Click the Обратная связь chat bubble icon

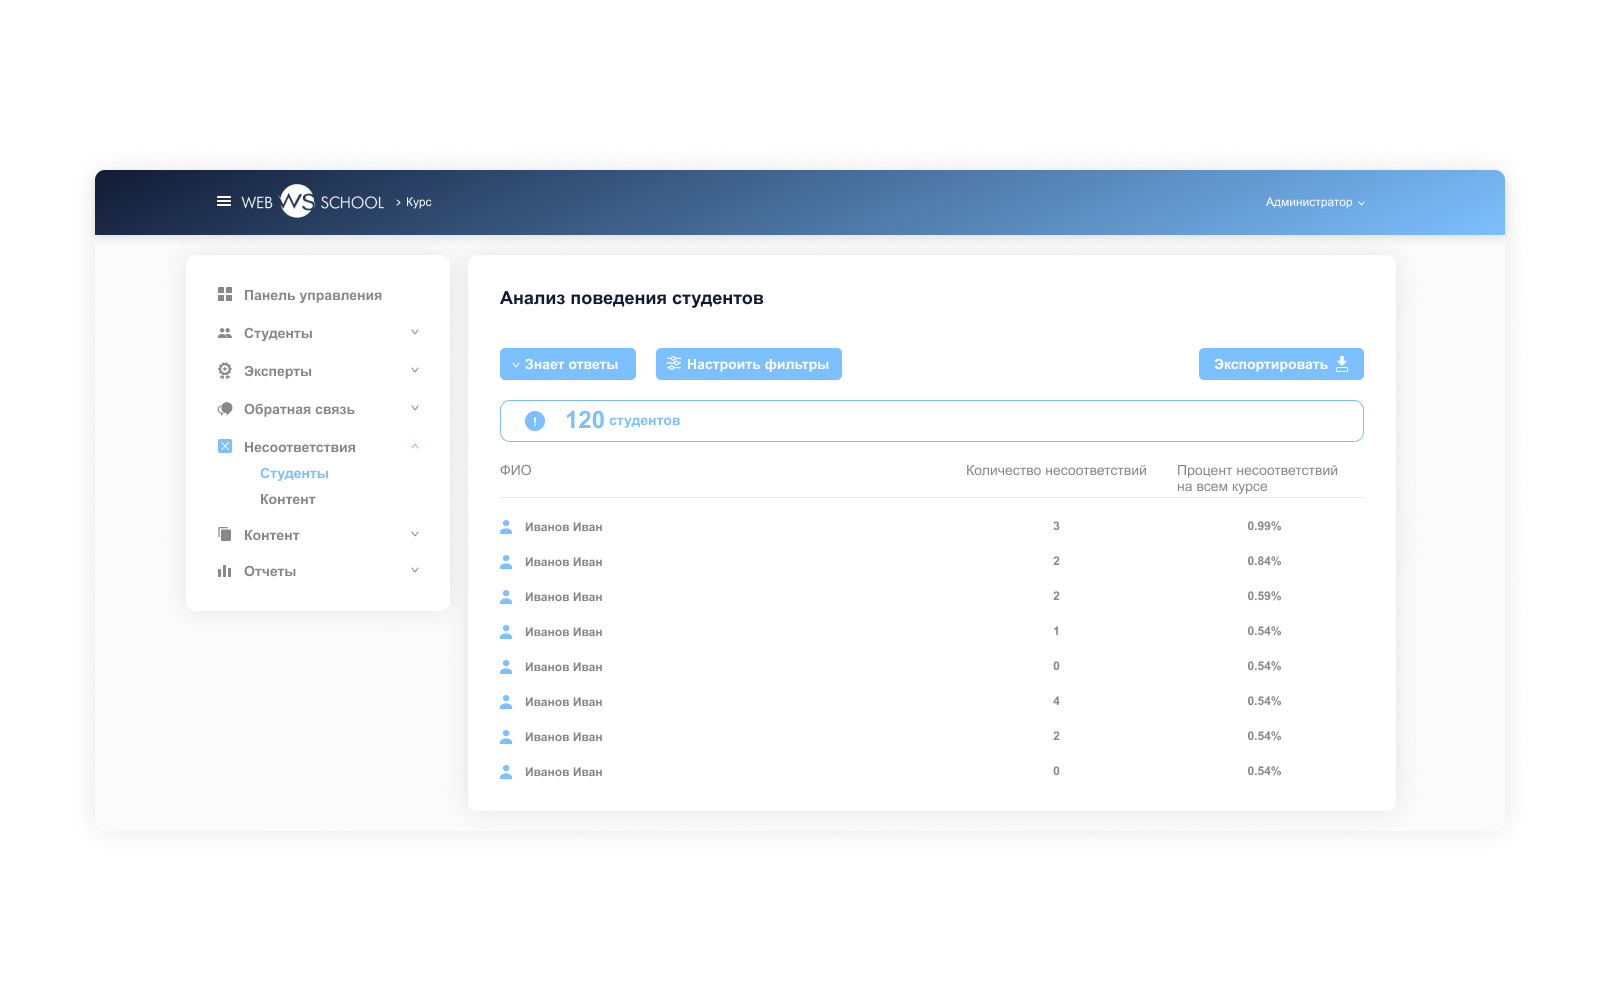225,408
